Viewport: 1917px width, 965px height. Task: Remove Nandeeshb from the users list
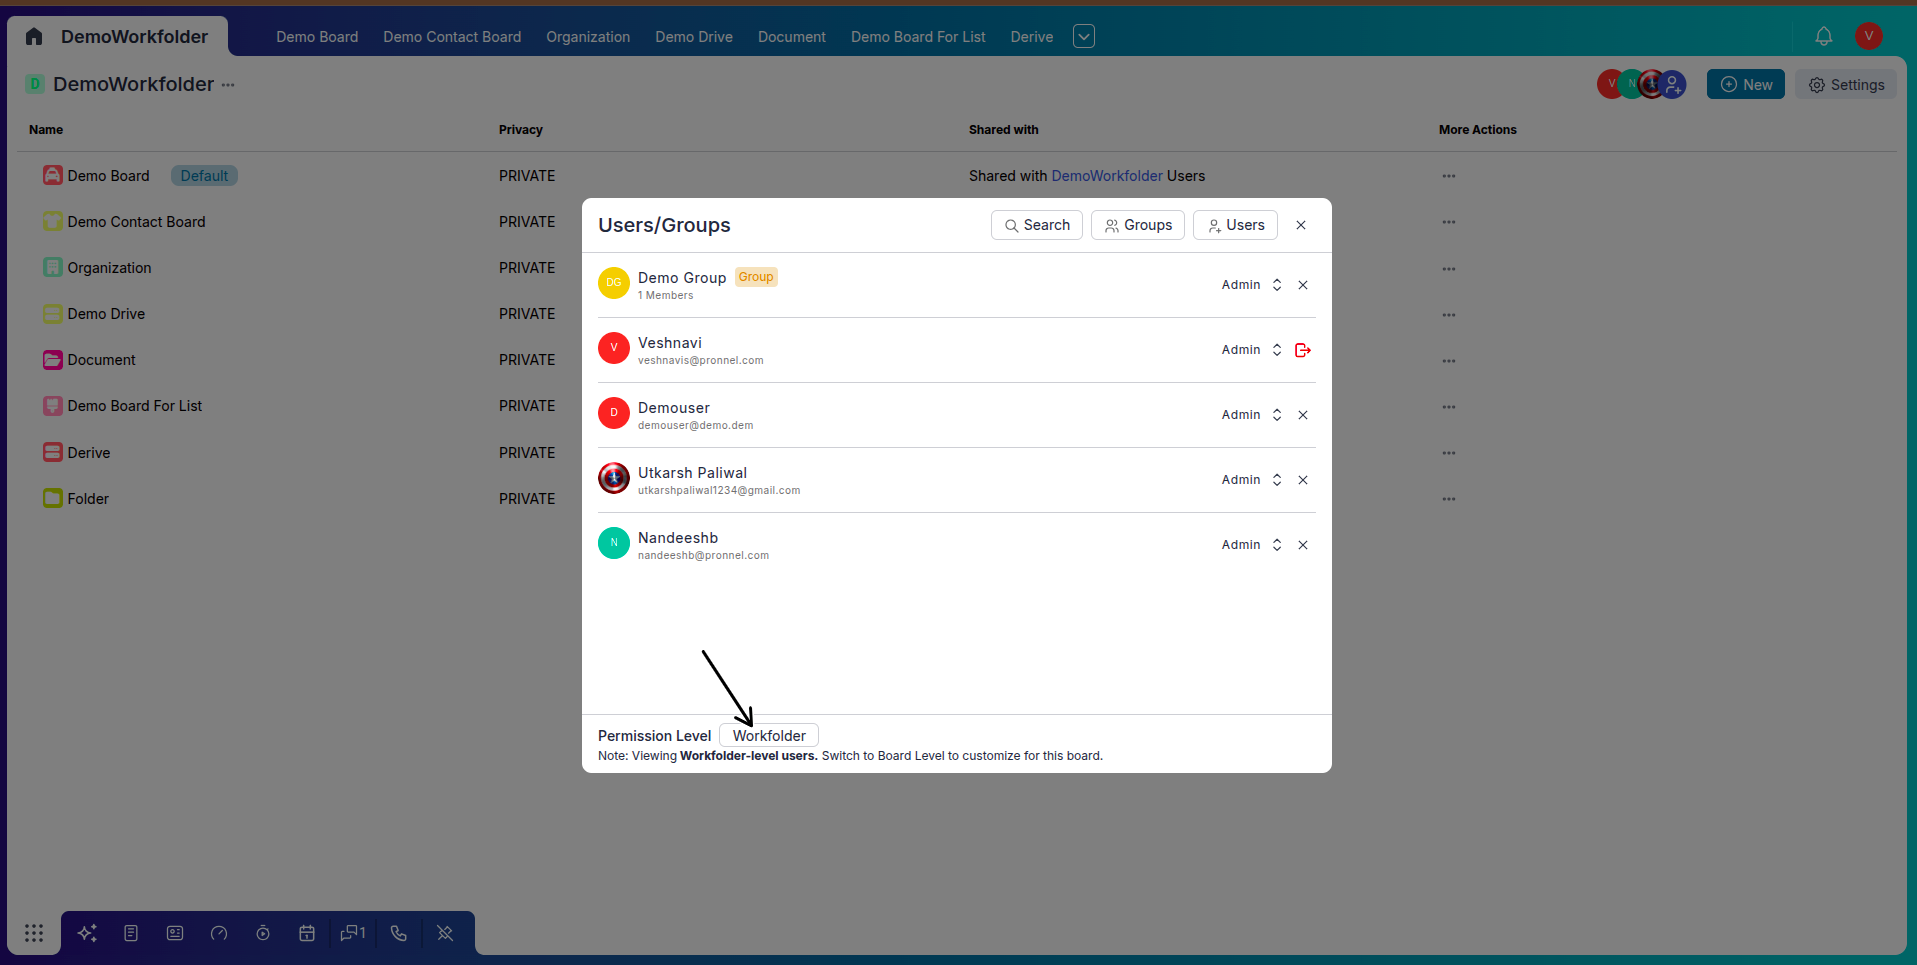click(x=1303, y=545)
